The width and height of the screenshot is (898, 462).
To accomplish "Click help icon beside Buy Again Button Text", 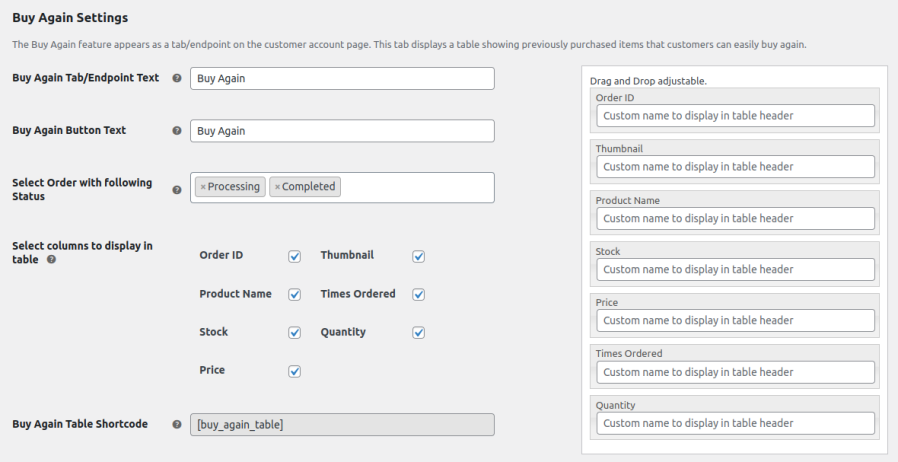I will 177,130.
